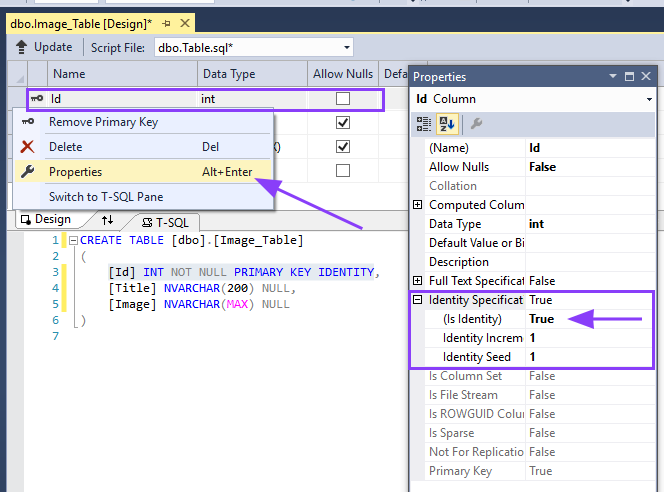
Task: Click the Property Pages wrench icon
Action: point(477,124)
